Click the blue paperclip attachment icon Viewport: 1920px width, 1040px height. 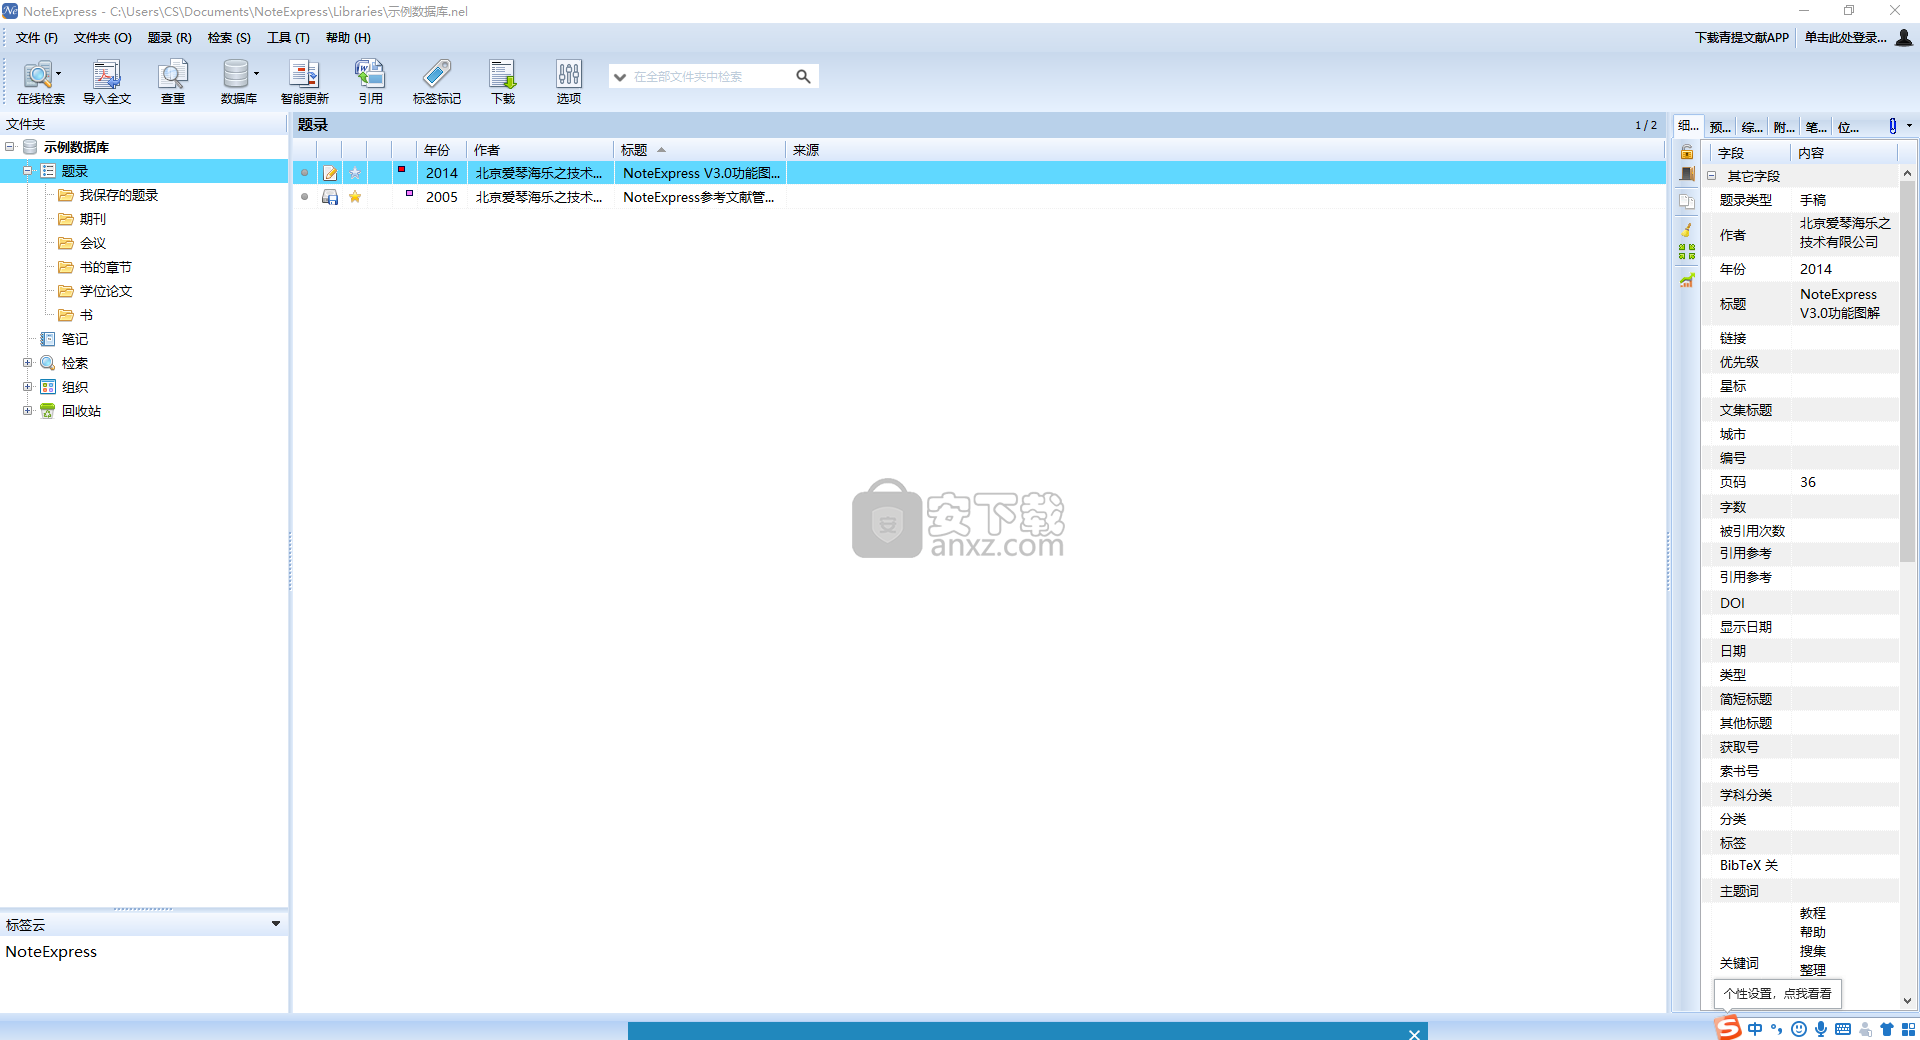[x=1892, y=126]
